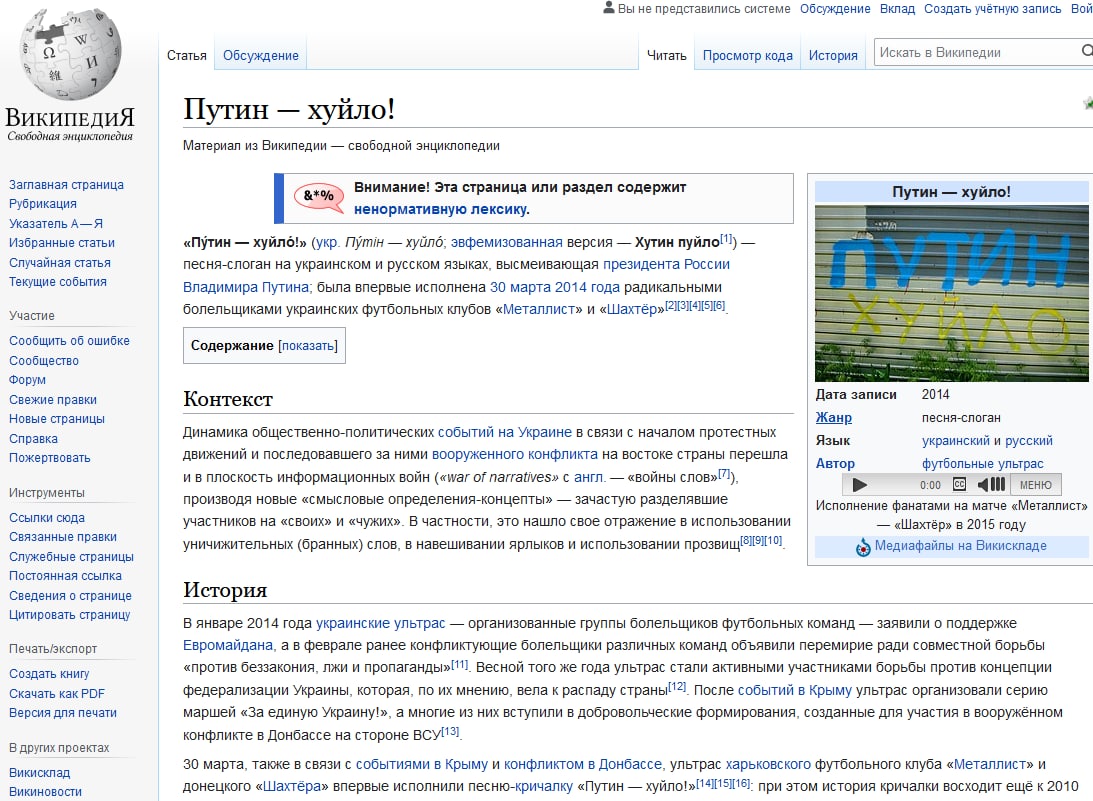Go to Заглавная страница
The image size is (1093, 801).
tap(66, 185)
